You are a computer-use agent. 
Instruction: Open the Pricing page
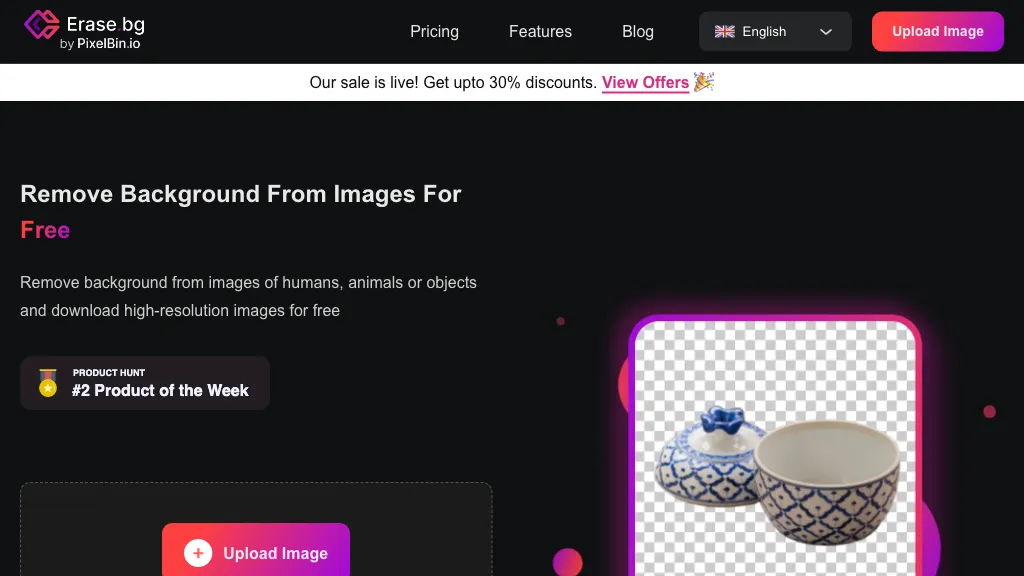pyautogui.click(x=434, y=31)
